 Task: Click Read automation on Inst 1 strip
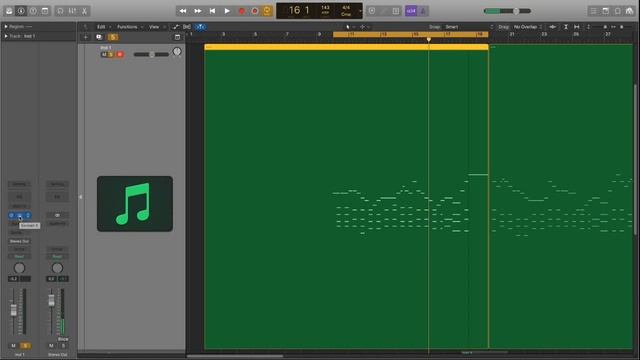click(19, 256)
